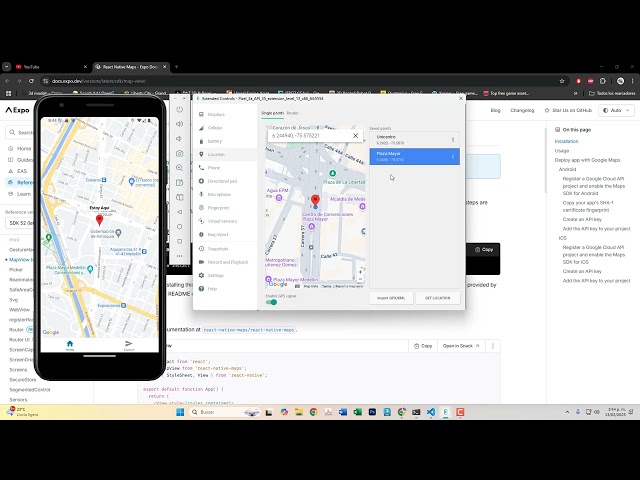The height and width of the screenshot is (480, 640).
Task: Jump to Deploy app with Google Maps
Action: pos(587,160)
